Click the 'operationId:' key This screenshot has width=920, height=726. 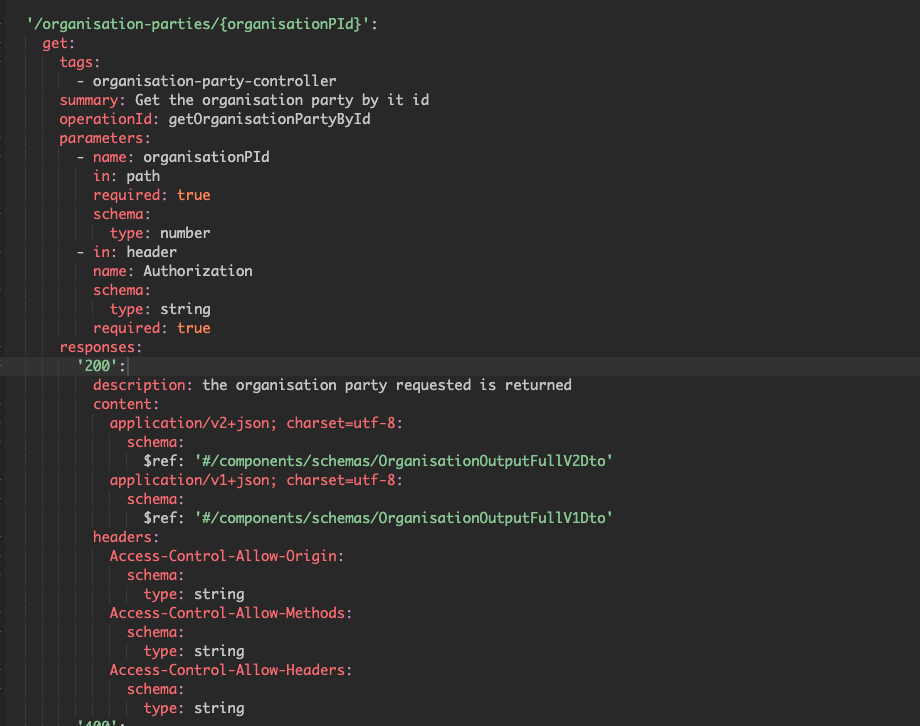[109, 119]
